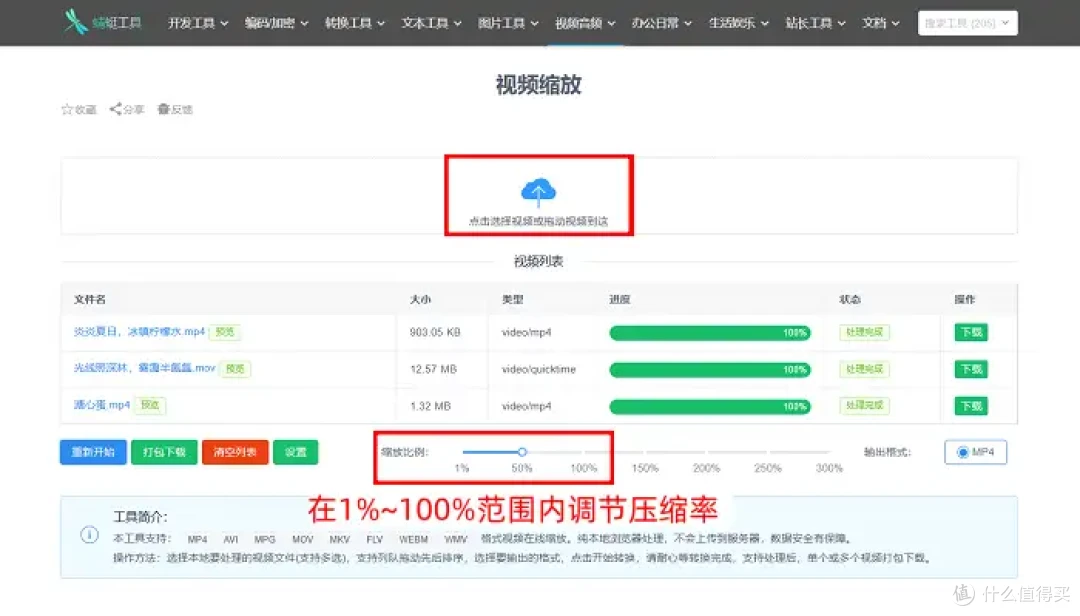The height and width of the screenshot is (616, 1080).
Task: Click the 分享 share icon
Action: pyautogui.click(x=115, y=110)
